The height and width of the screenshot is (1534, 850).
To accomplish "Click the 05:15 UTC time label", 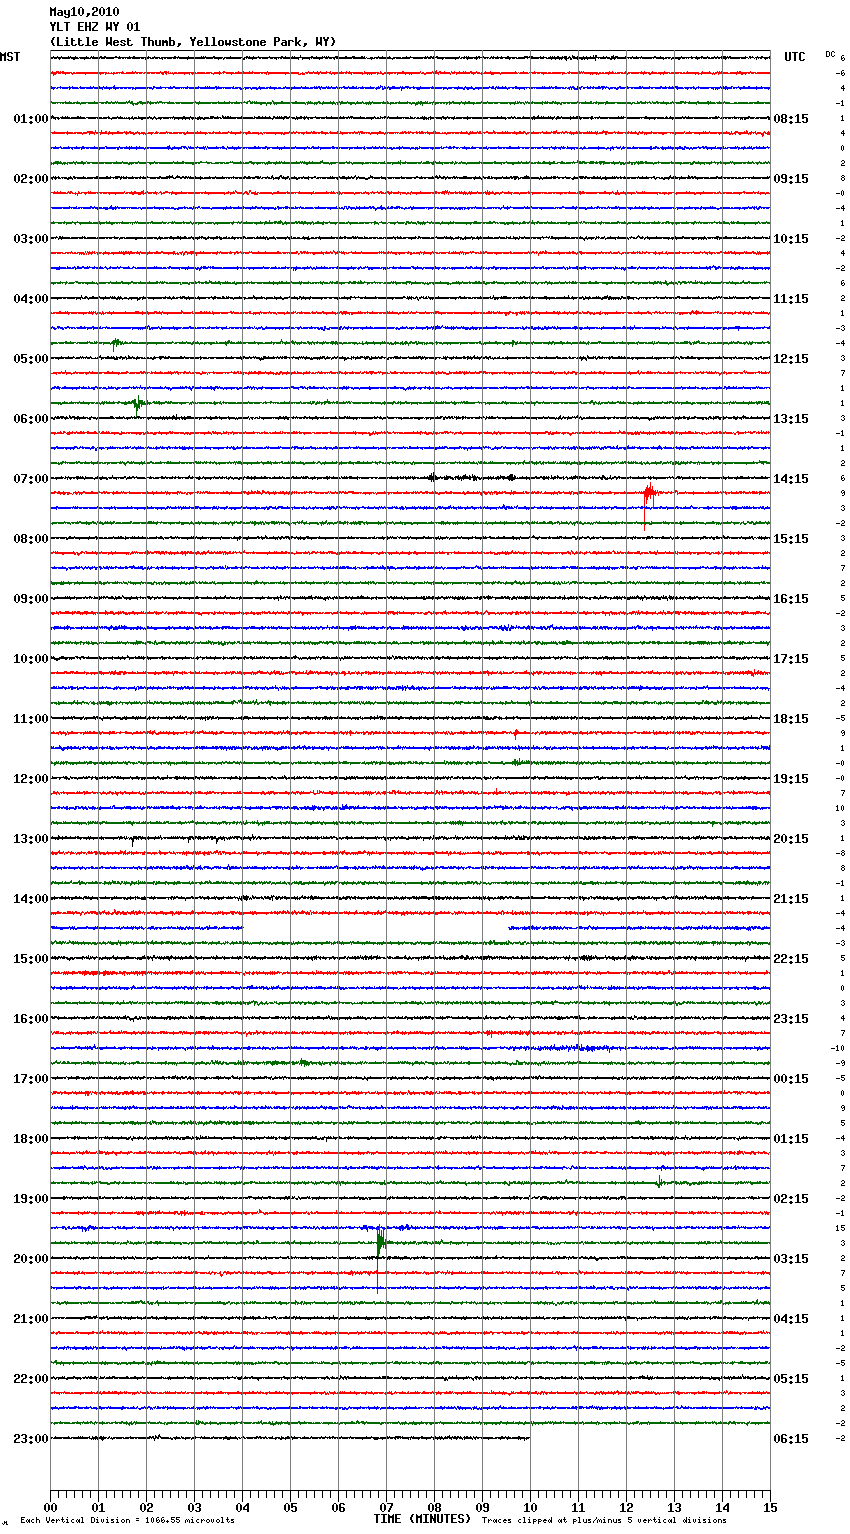I will [x=791, y=1379].
